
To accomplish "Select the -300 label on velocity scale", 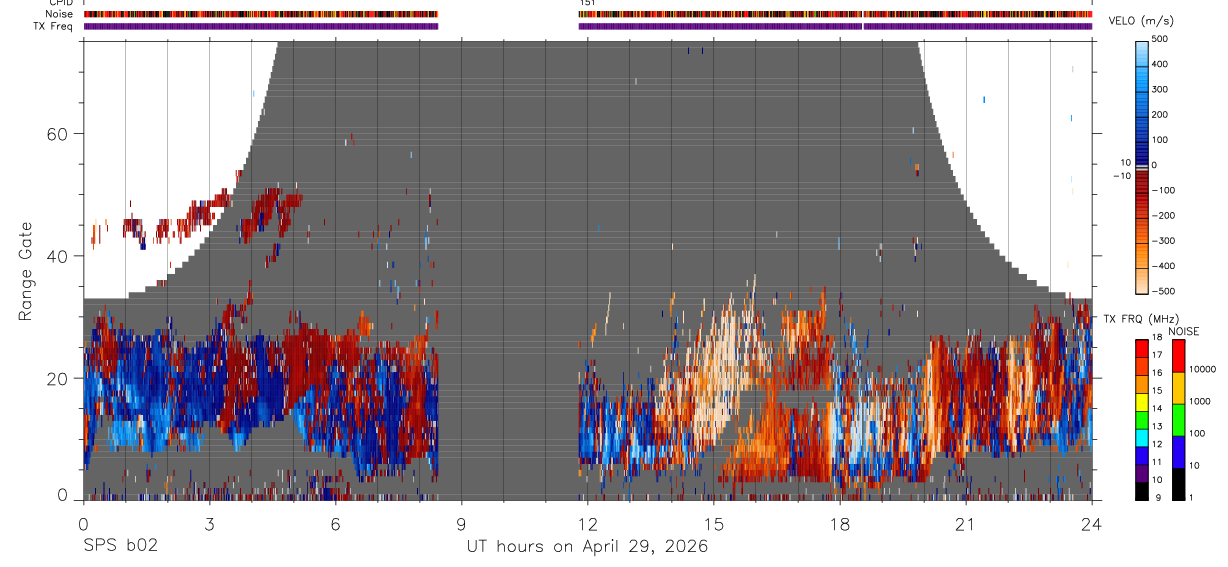I will 1161,241.
